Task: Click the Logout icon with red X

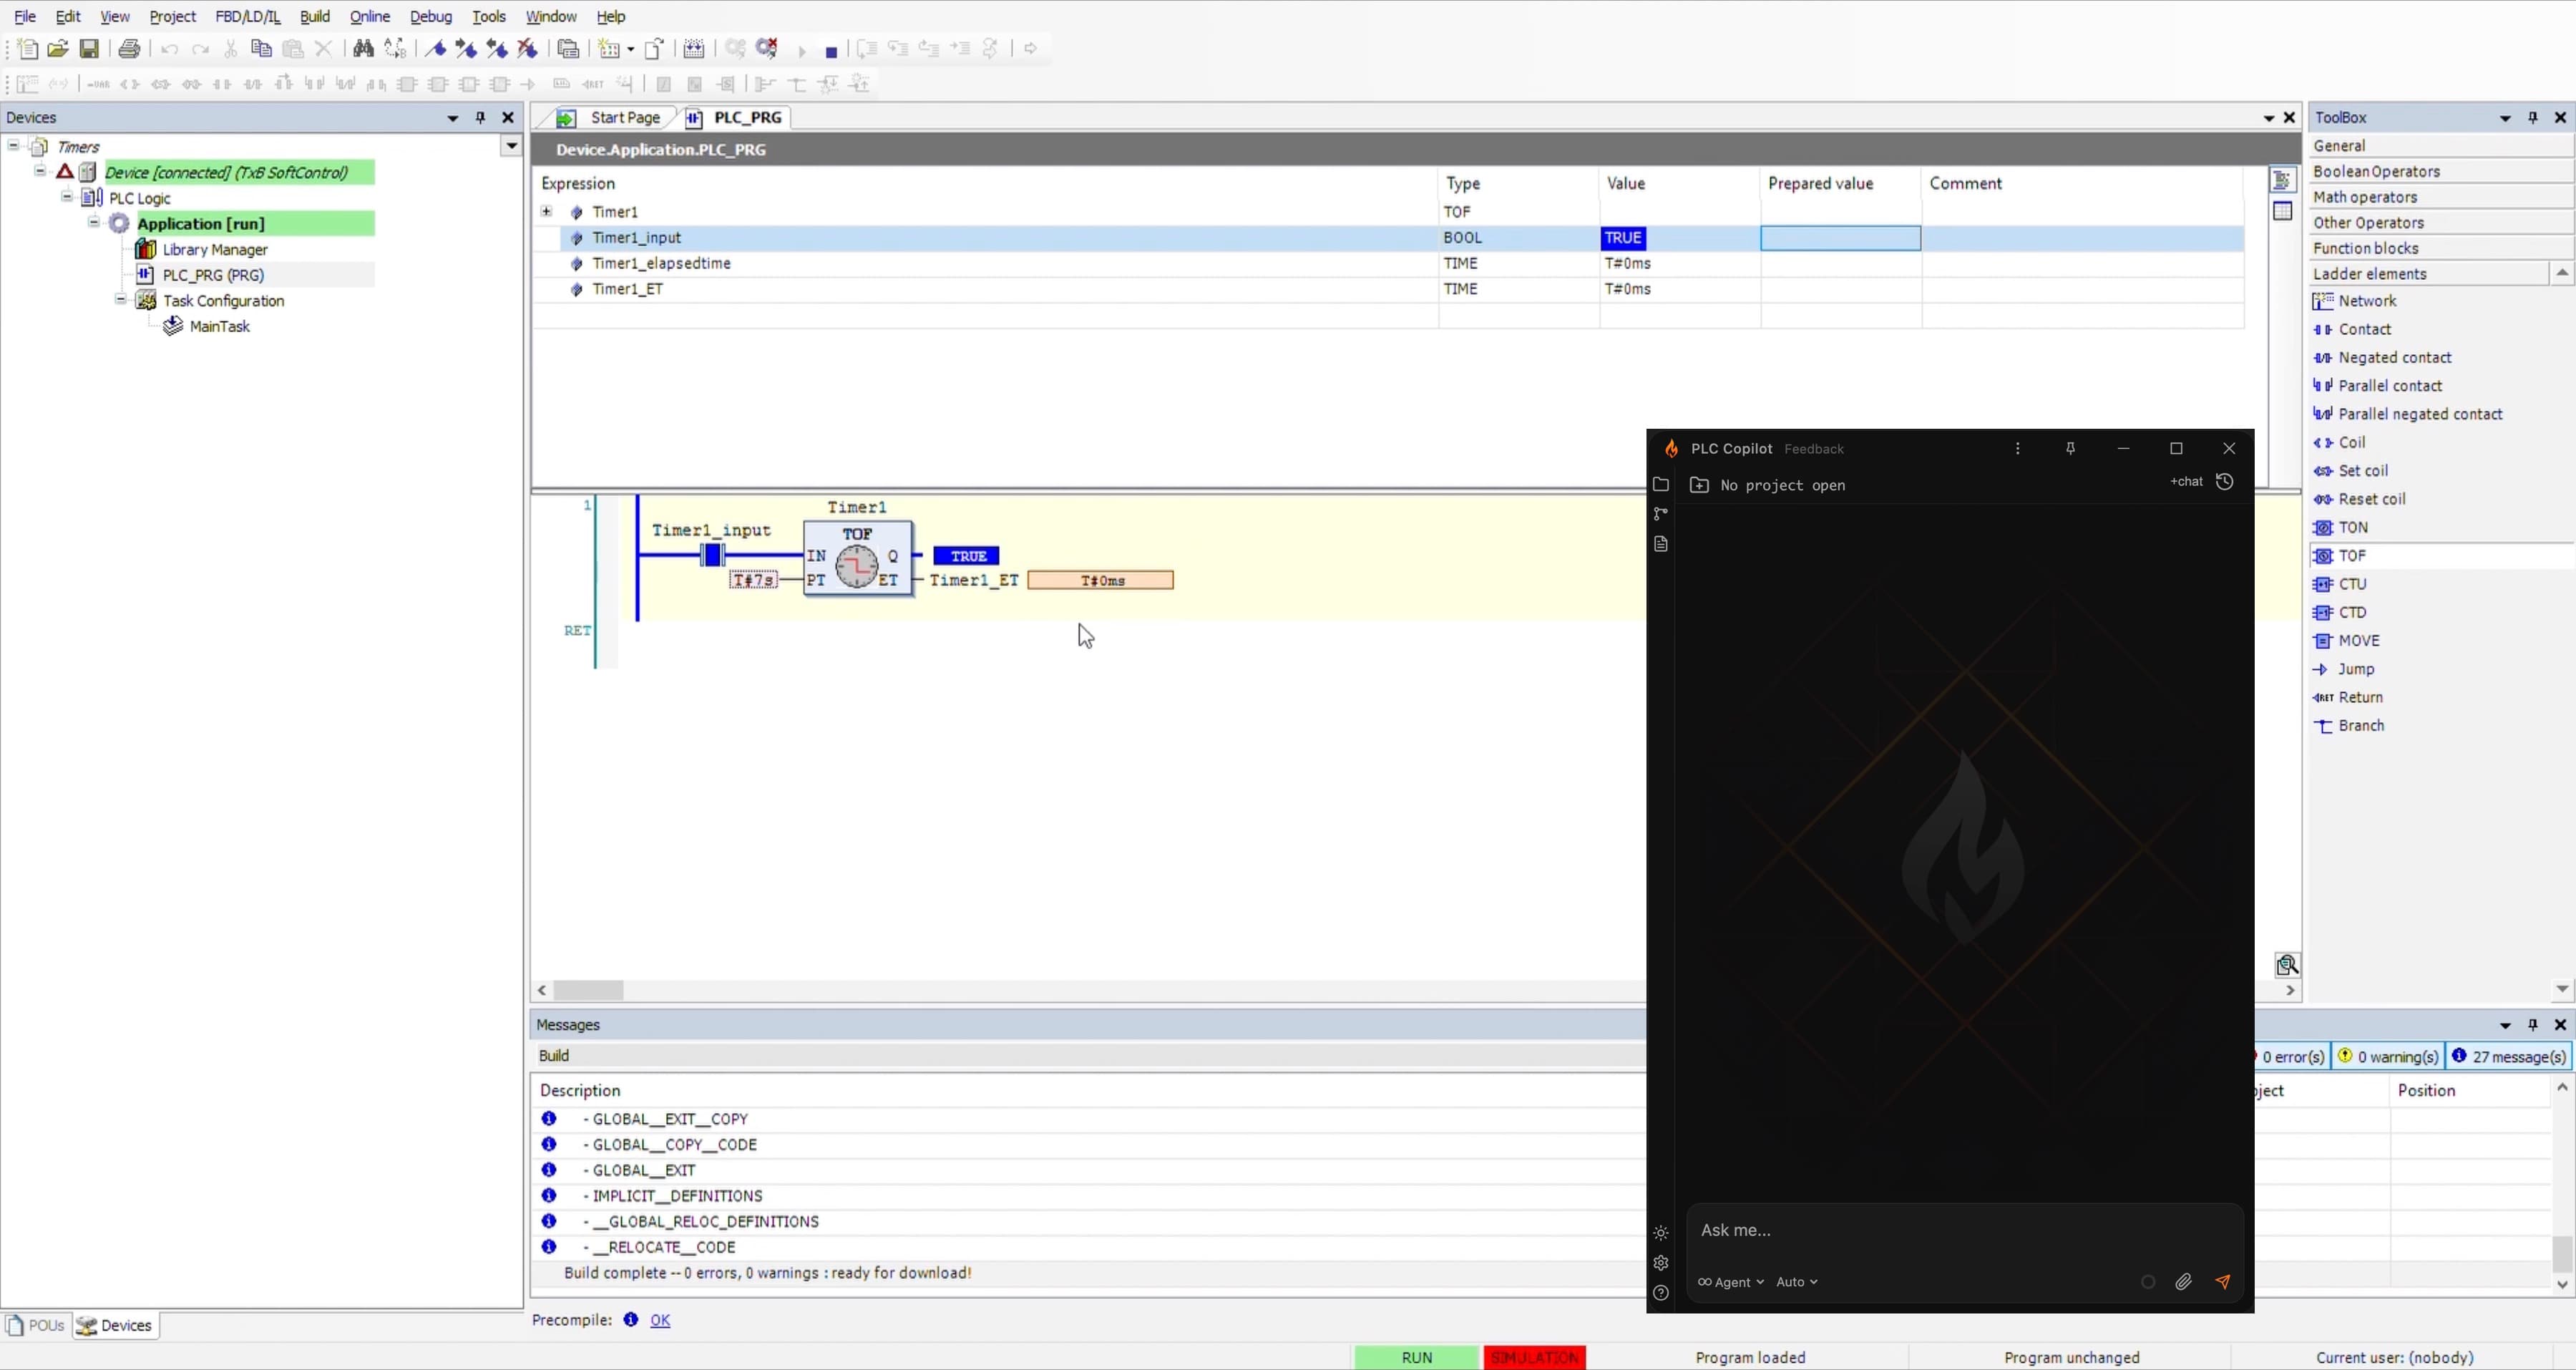Action: (x=767, y=49)
